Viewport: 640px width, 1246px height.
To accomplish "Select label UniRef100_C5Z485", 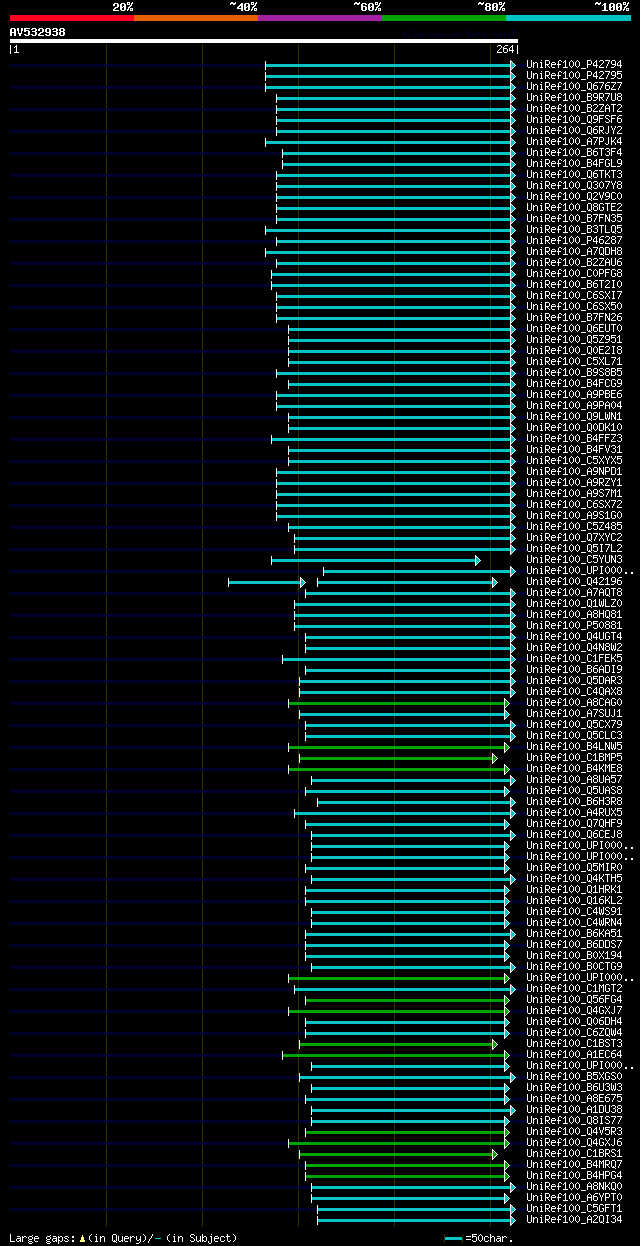I will click(574, 527).
